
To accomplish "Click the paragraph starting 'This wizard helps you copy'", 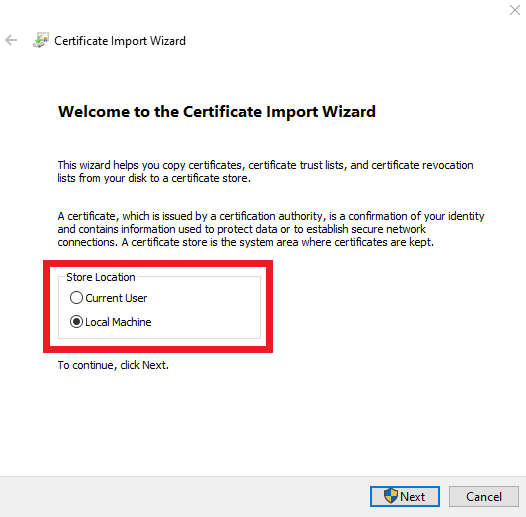I will click(x=265, y=171).
